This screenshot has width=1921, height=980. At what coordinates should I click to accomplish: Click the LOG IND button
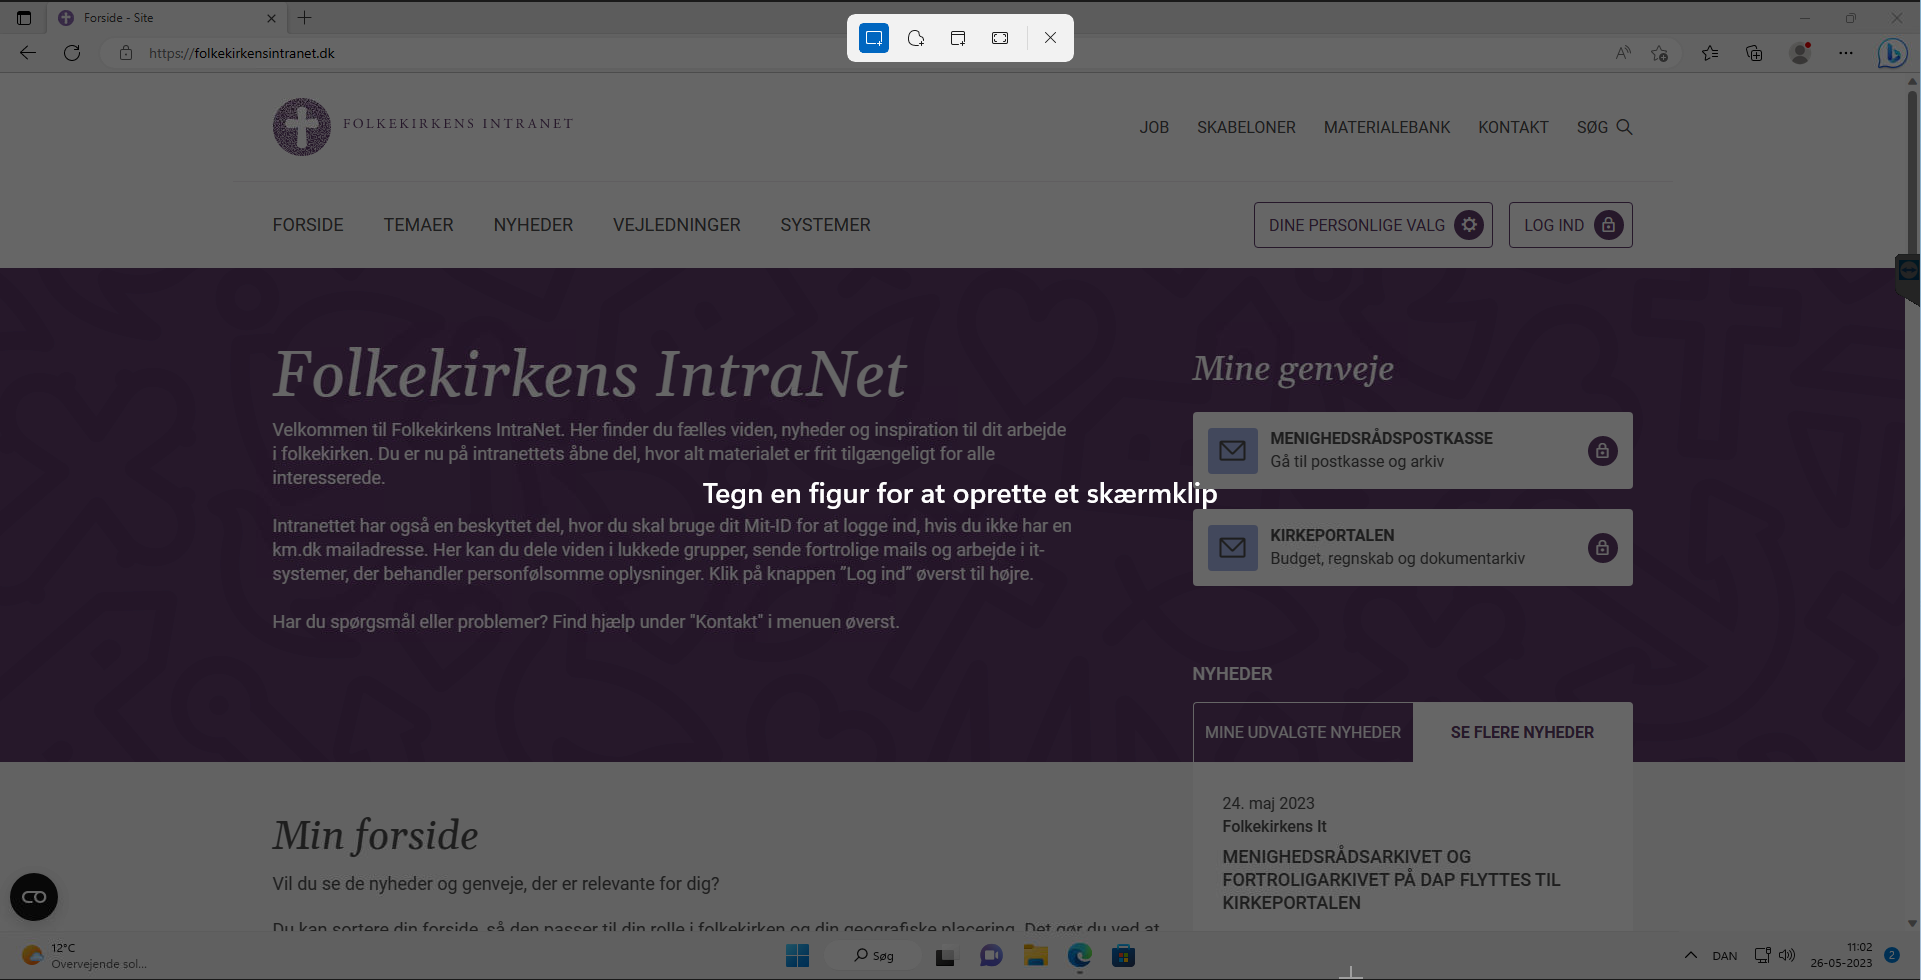[x=1570, y=225]
